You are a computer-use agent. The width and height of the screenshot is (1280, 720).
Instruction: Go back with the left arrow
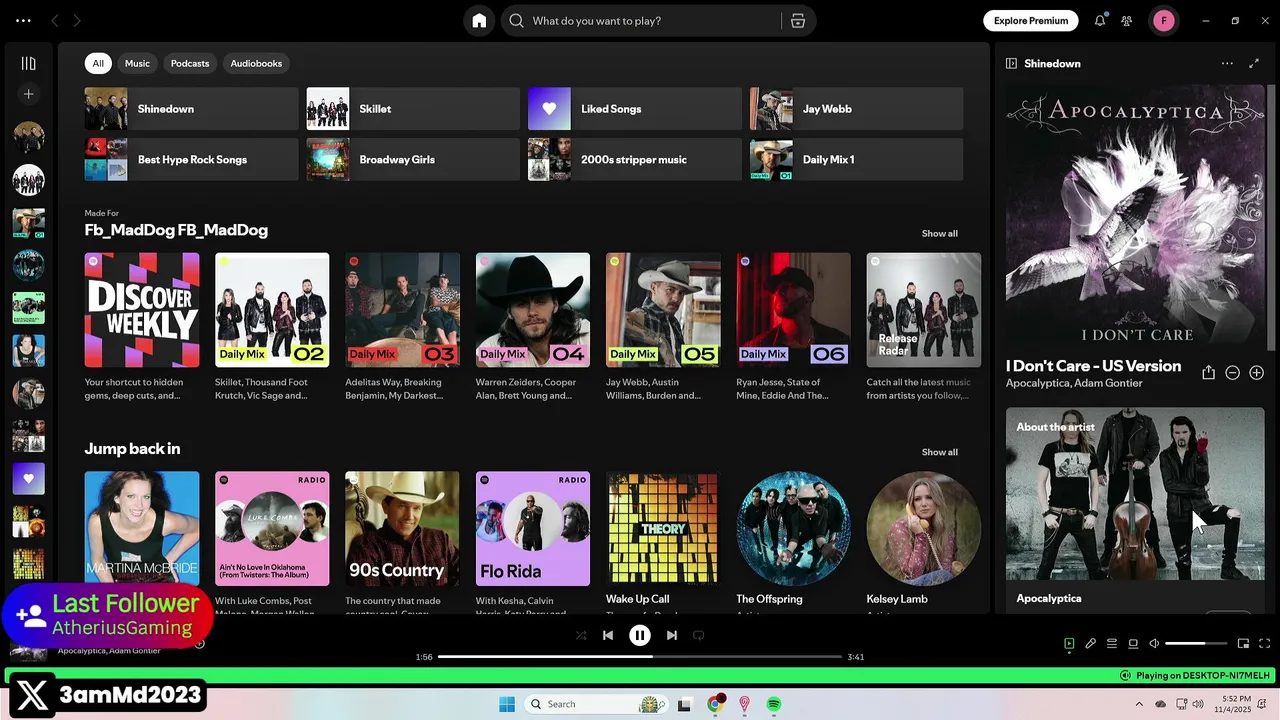click(x=55, y=20)
